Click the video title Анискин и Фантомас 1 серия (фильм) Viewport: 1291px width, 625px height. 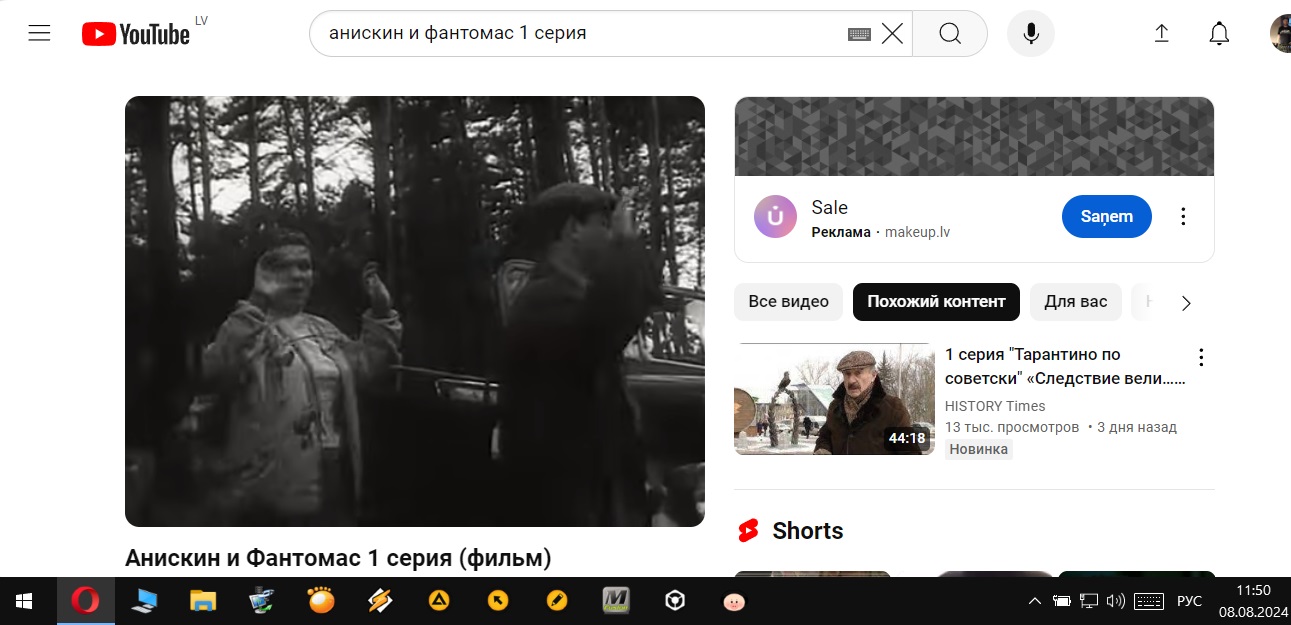coord(338,558)
